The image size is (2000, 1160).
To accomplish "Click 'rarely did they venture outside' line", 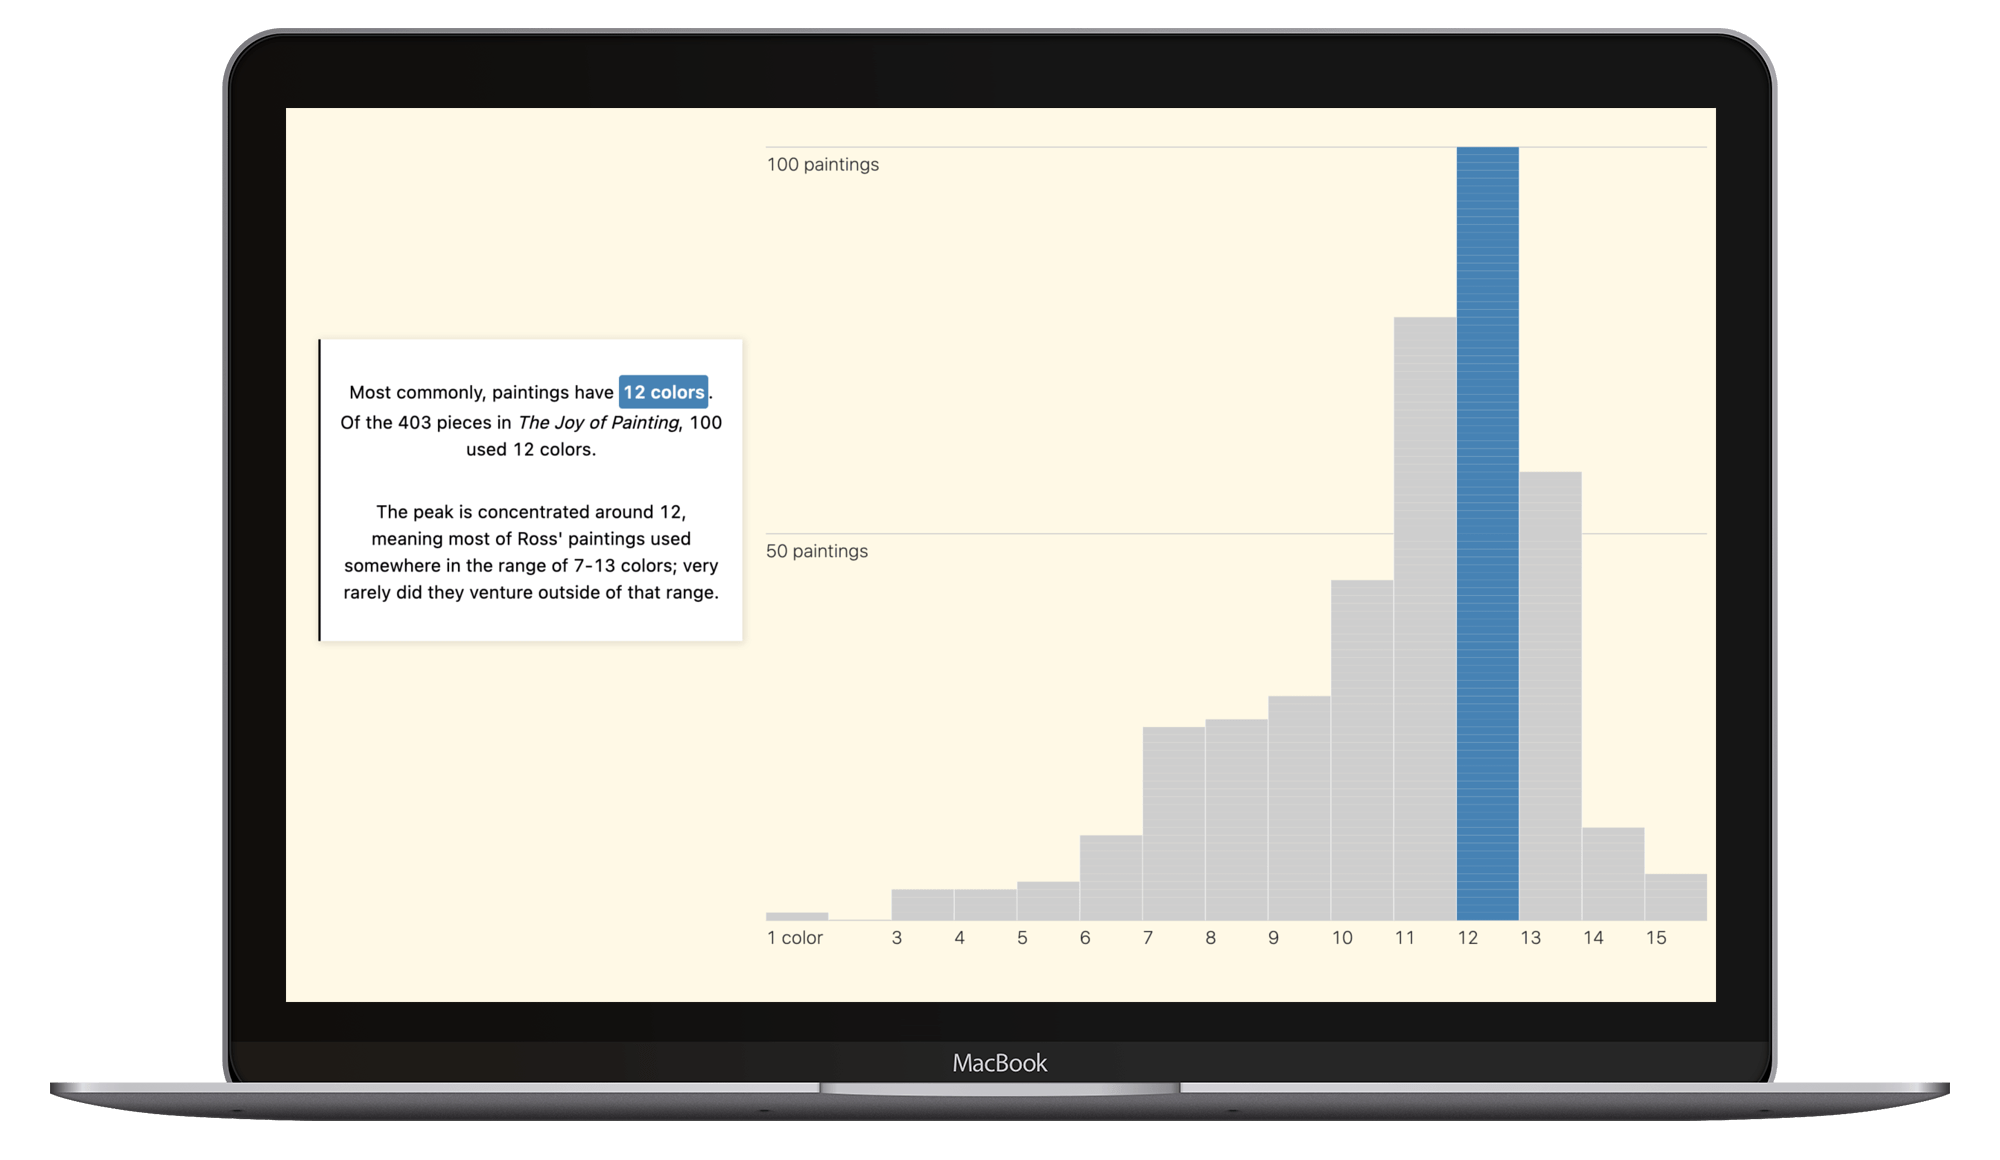I will coord(531,592).
